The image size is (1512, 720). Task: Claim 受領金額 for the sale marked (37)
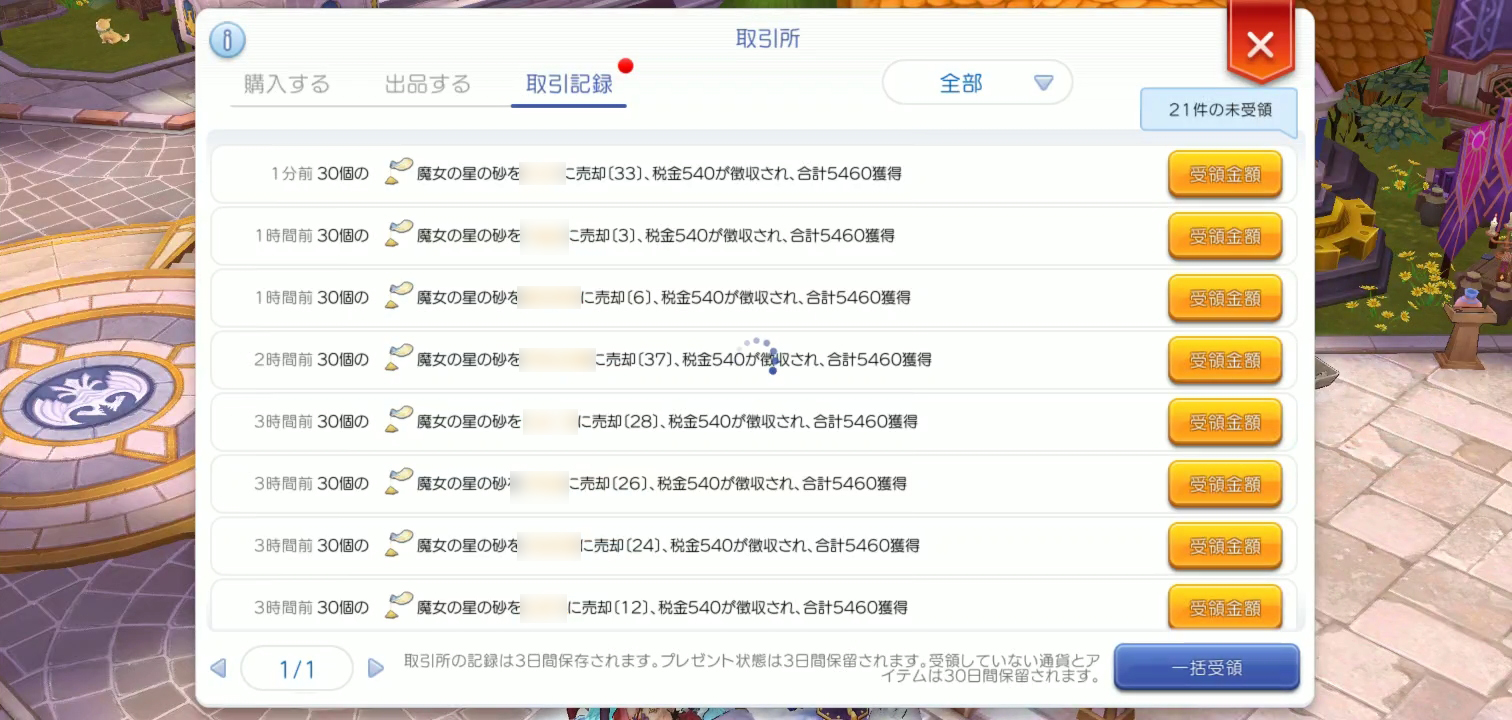(1225, 360)
